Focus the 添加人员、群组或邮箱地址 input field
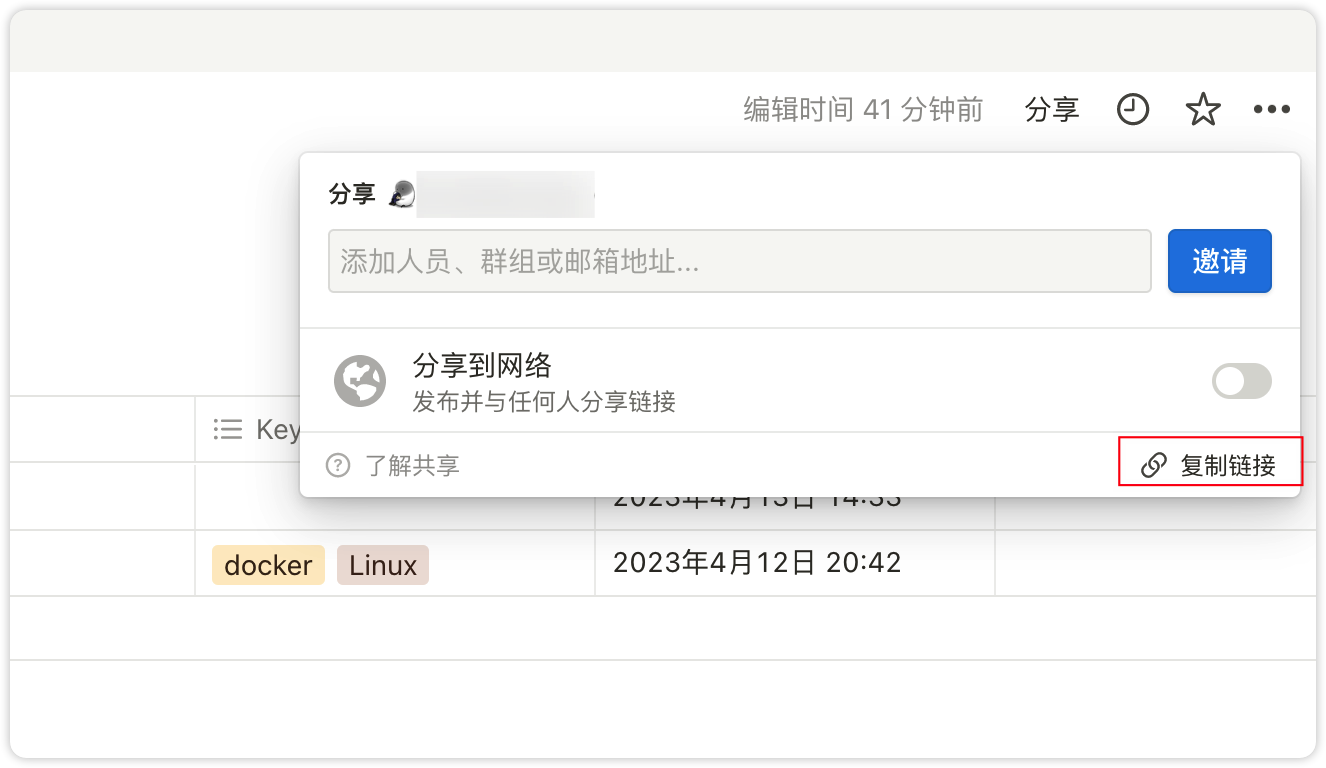This screenshot has width=1326, height=768. [740, 262]
